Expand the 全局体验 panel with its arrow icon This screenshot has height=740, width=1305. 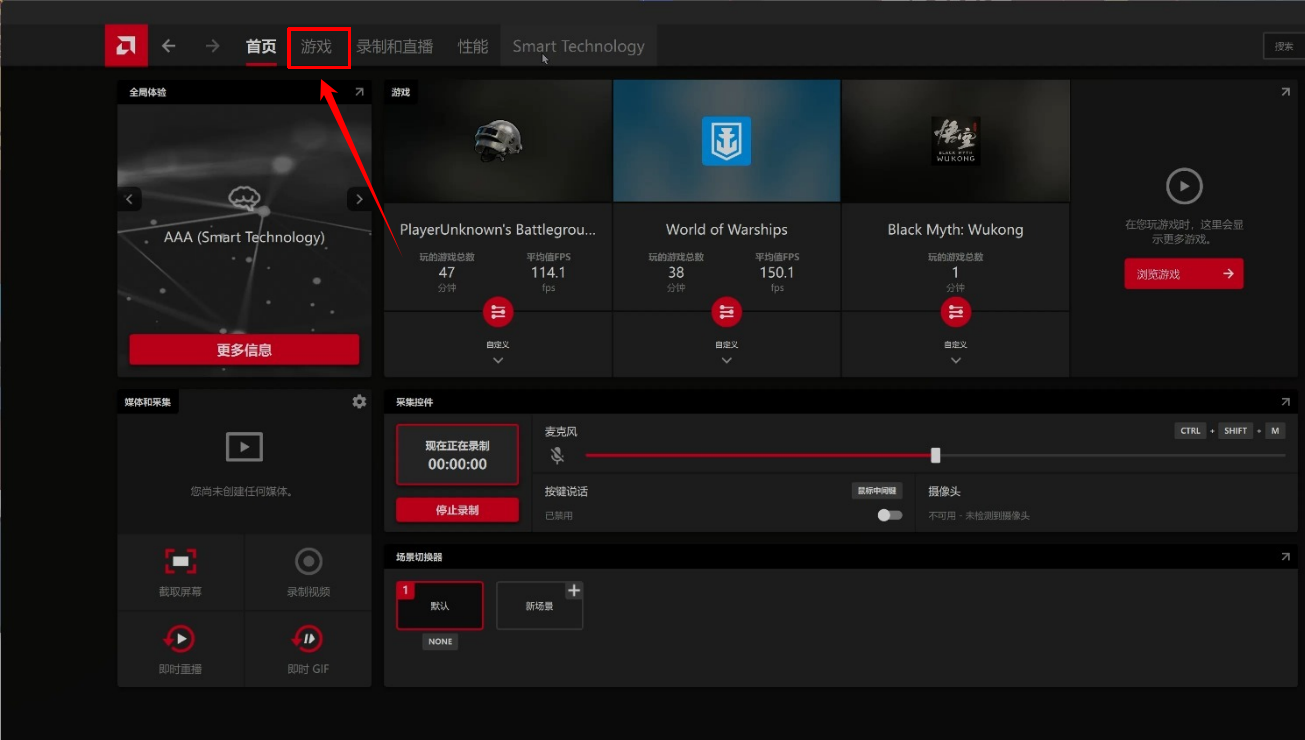coord(359,92)
